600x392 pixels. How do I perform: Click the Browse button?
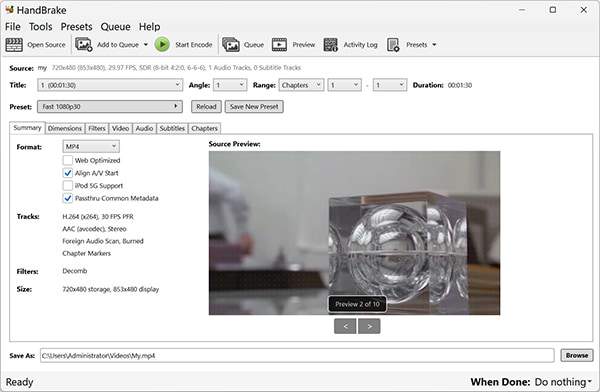click(577, 355)
